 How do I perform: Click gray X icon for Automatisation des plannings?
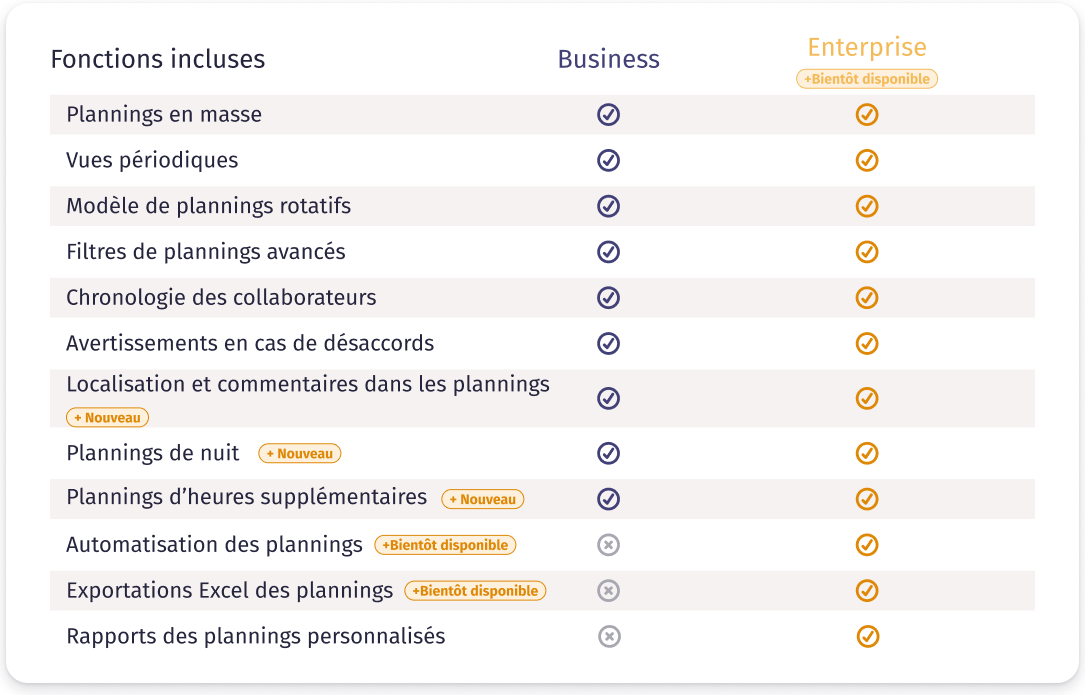pos(608,545)
